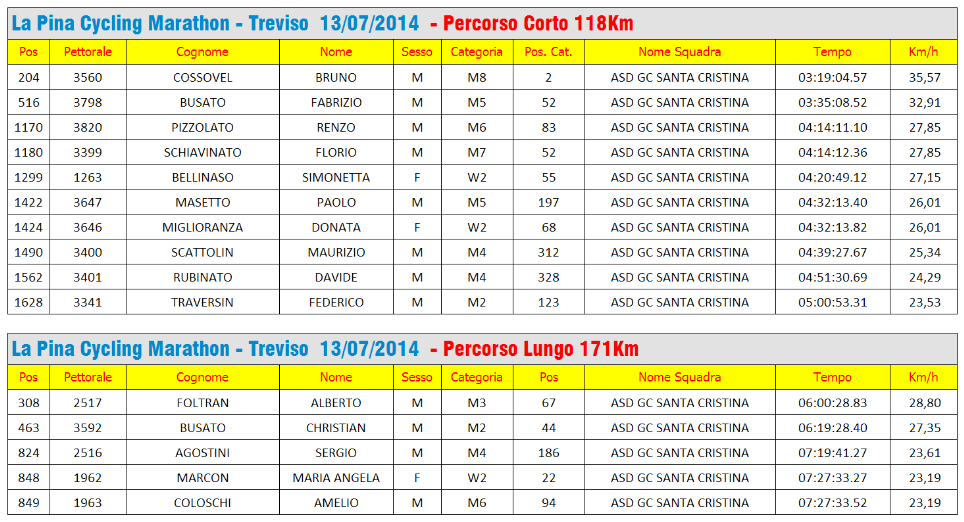Viewport: 964px width, 522px height.
Task: Click position cell 1170
Action: point(28,128)
